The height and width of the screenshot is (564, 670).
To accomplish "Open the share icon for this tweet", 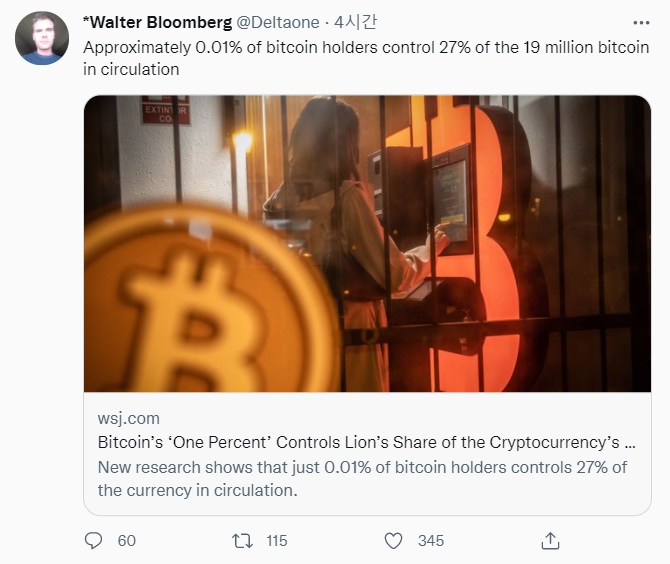I will pos(549,540).
